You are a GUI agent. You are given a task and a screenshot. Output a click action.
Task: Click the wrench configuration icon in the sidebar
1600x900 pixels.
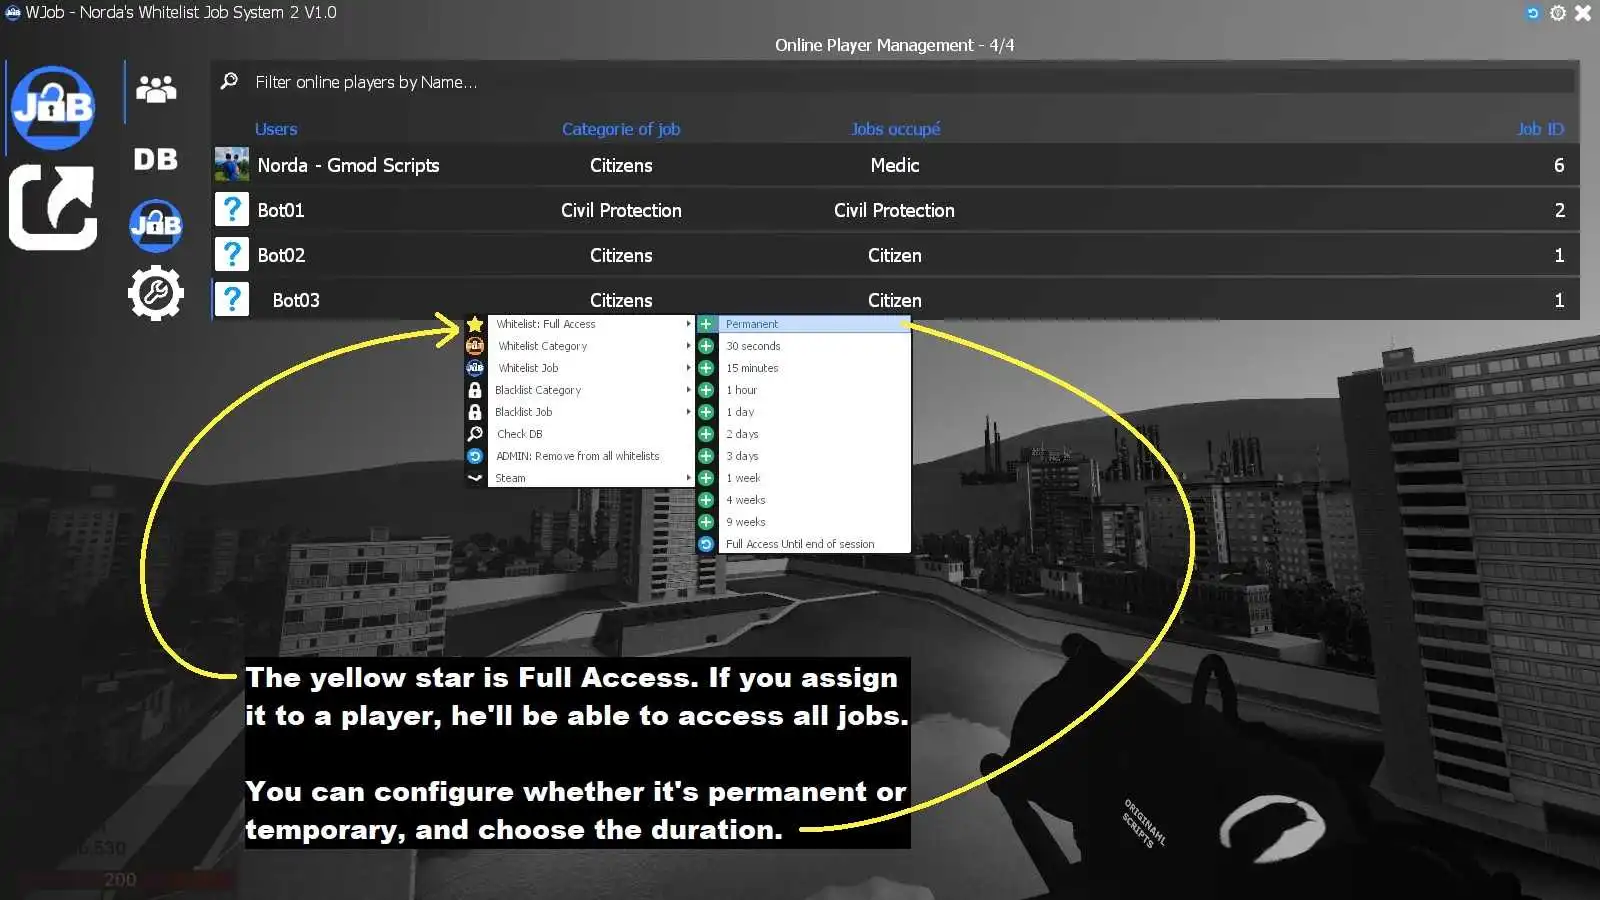pos(155,291)
